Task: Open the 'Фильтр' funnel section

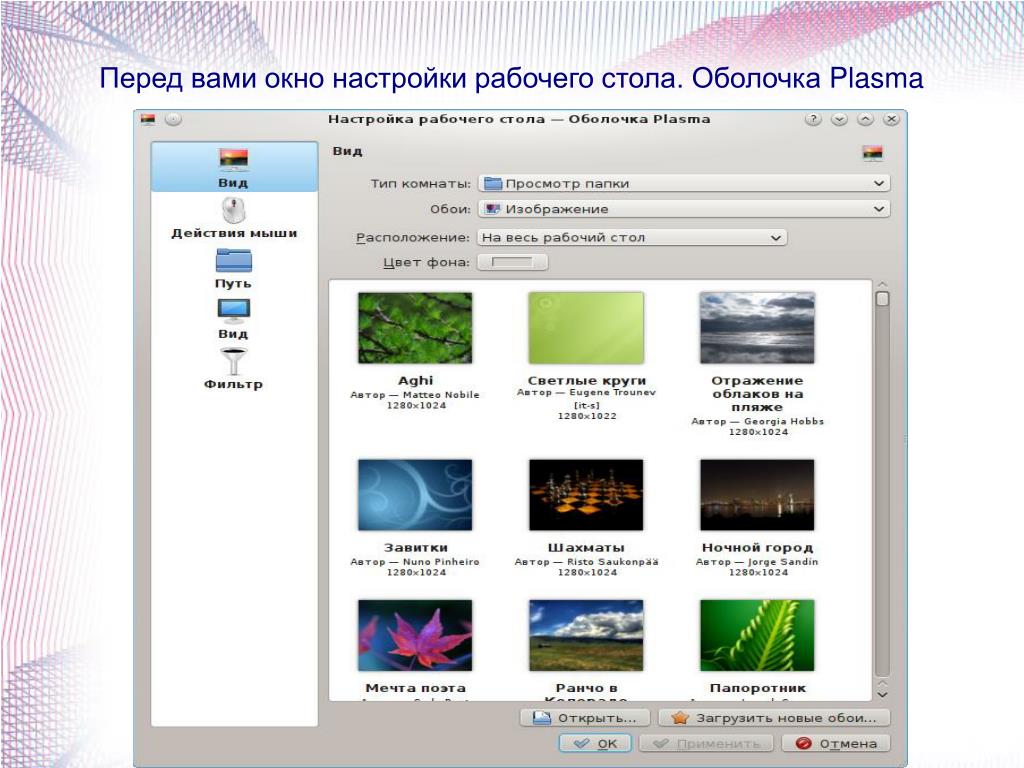Action: click(234, 369)
